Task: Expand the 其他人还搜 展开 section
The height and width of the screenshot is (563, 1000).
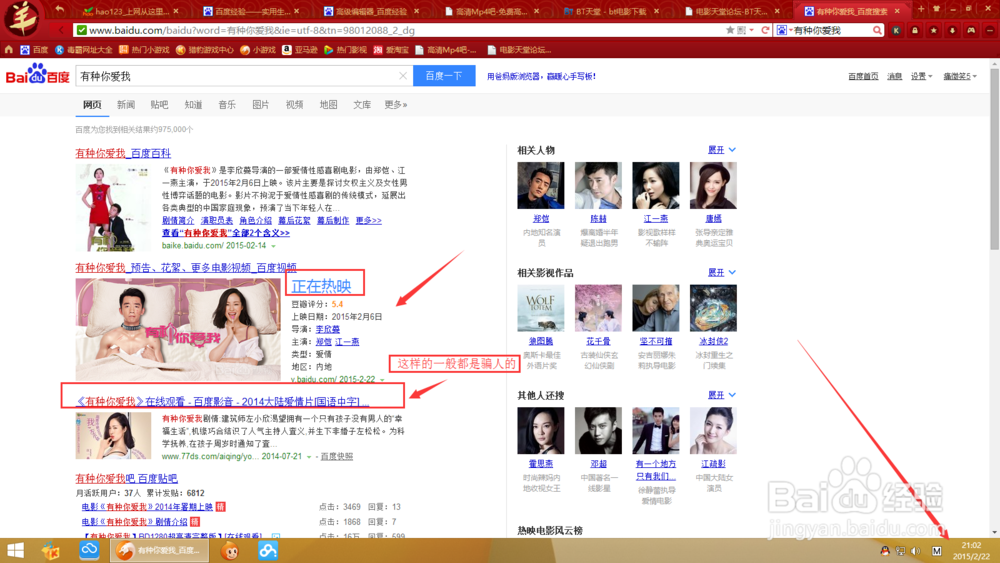Action: tap(721, 395)
